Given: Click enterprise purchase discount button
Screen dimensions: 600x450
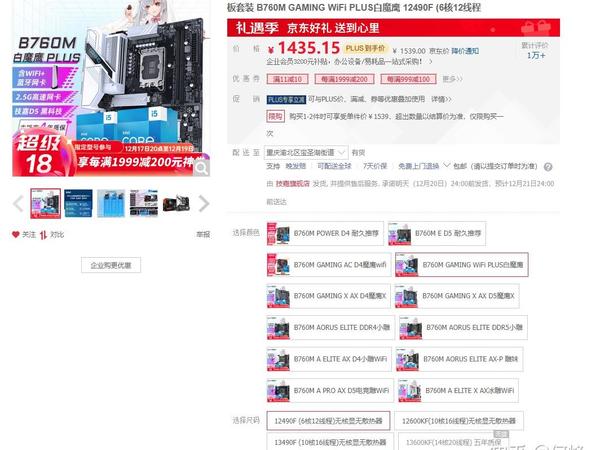Looking at the screenshot, I should 111,265.
